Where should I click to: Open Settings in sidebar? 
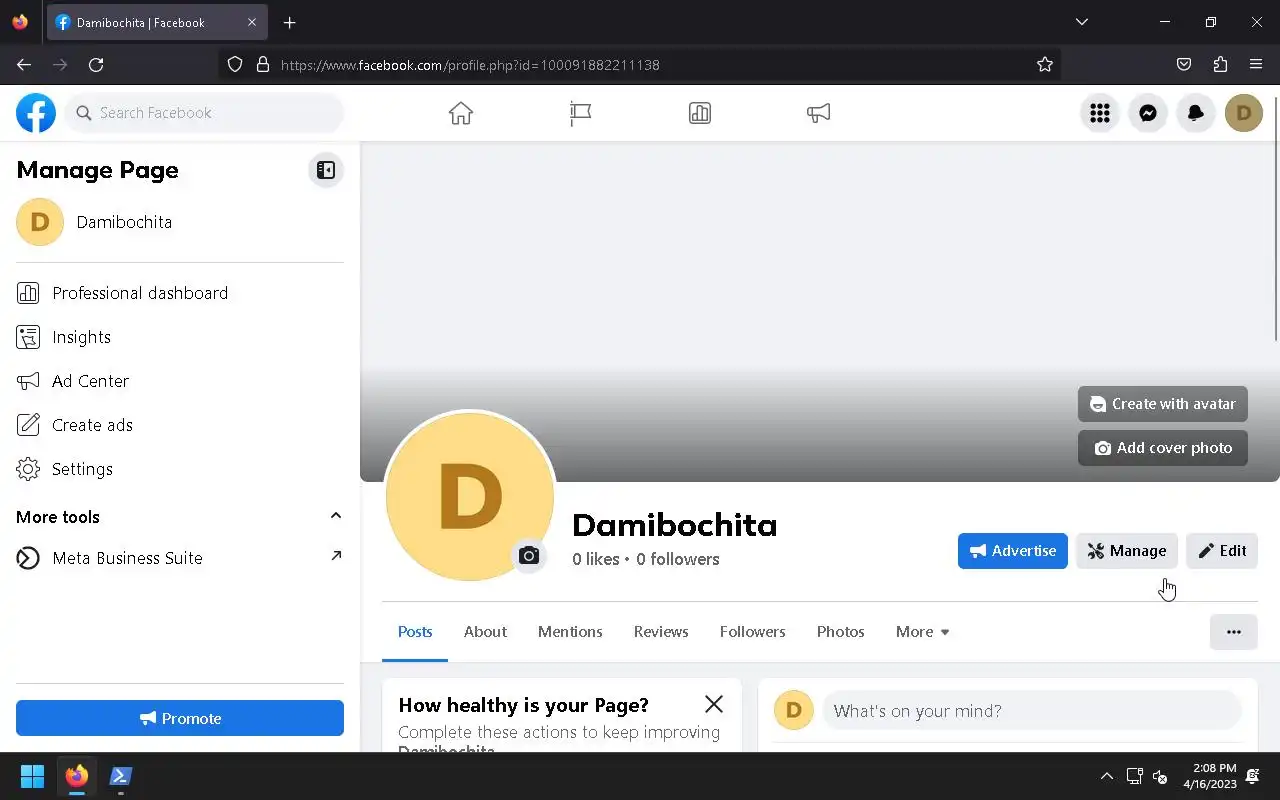tap(180, 469)
